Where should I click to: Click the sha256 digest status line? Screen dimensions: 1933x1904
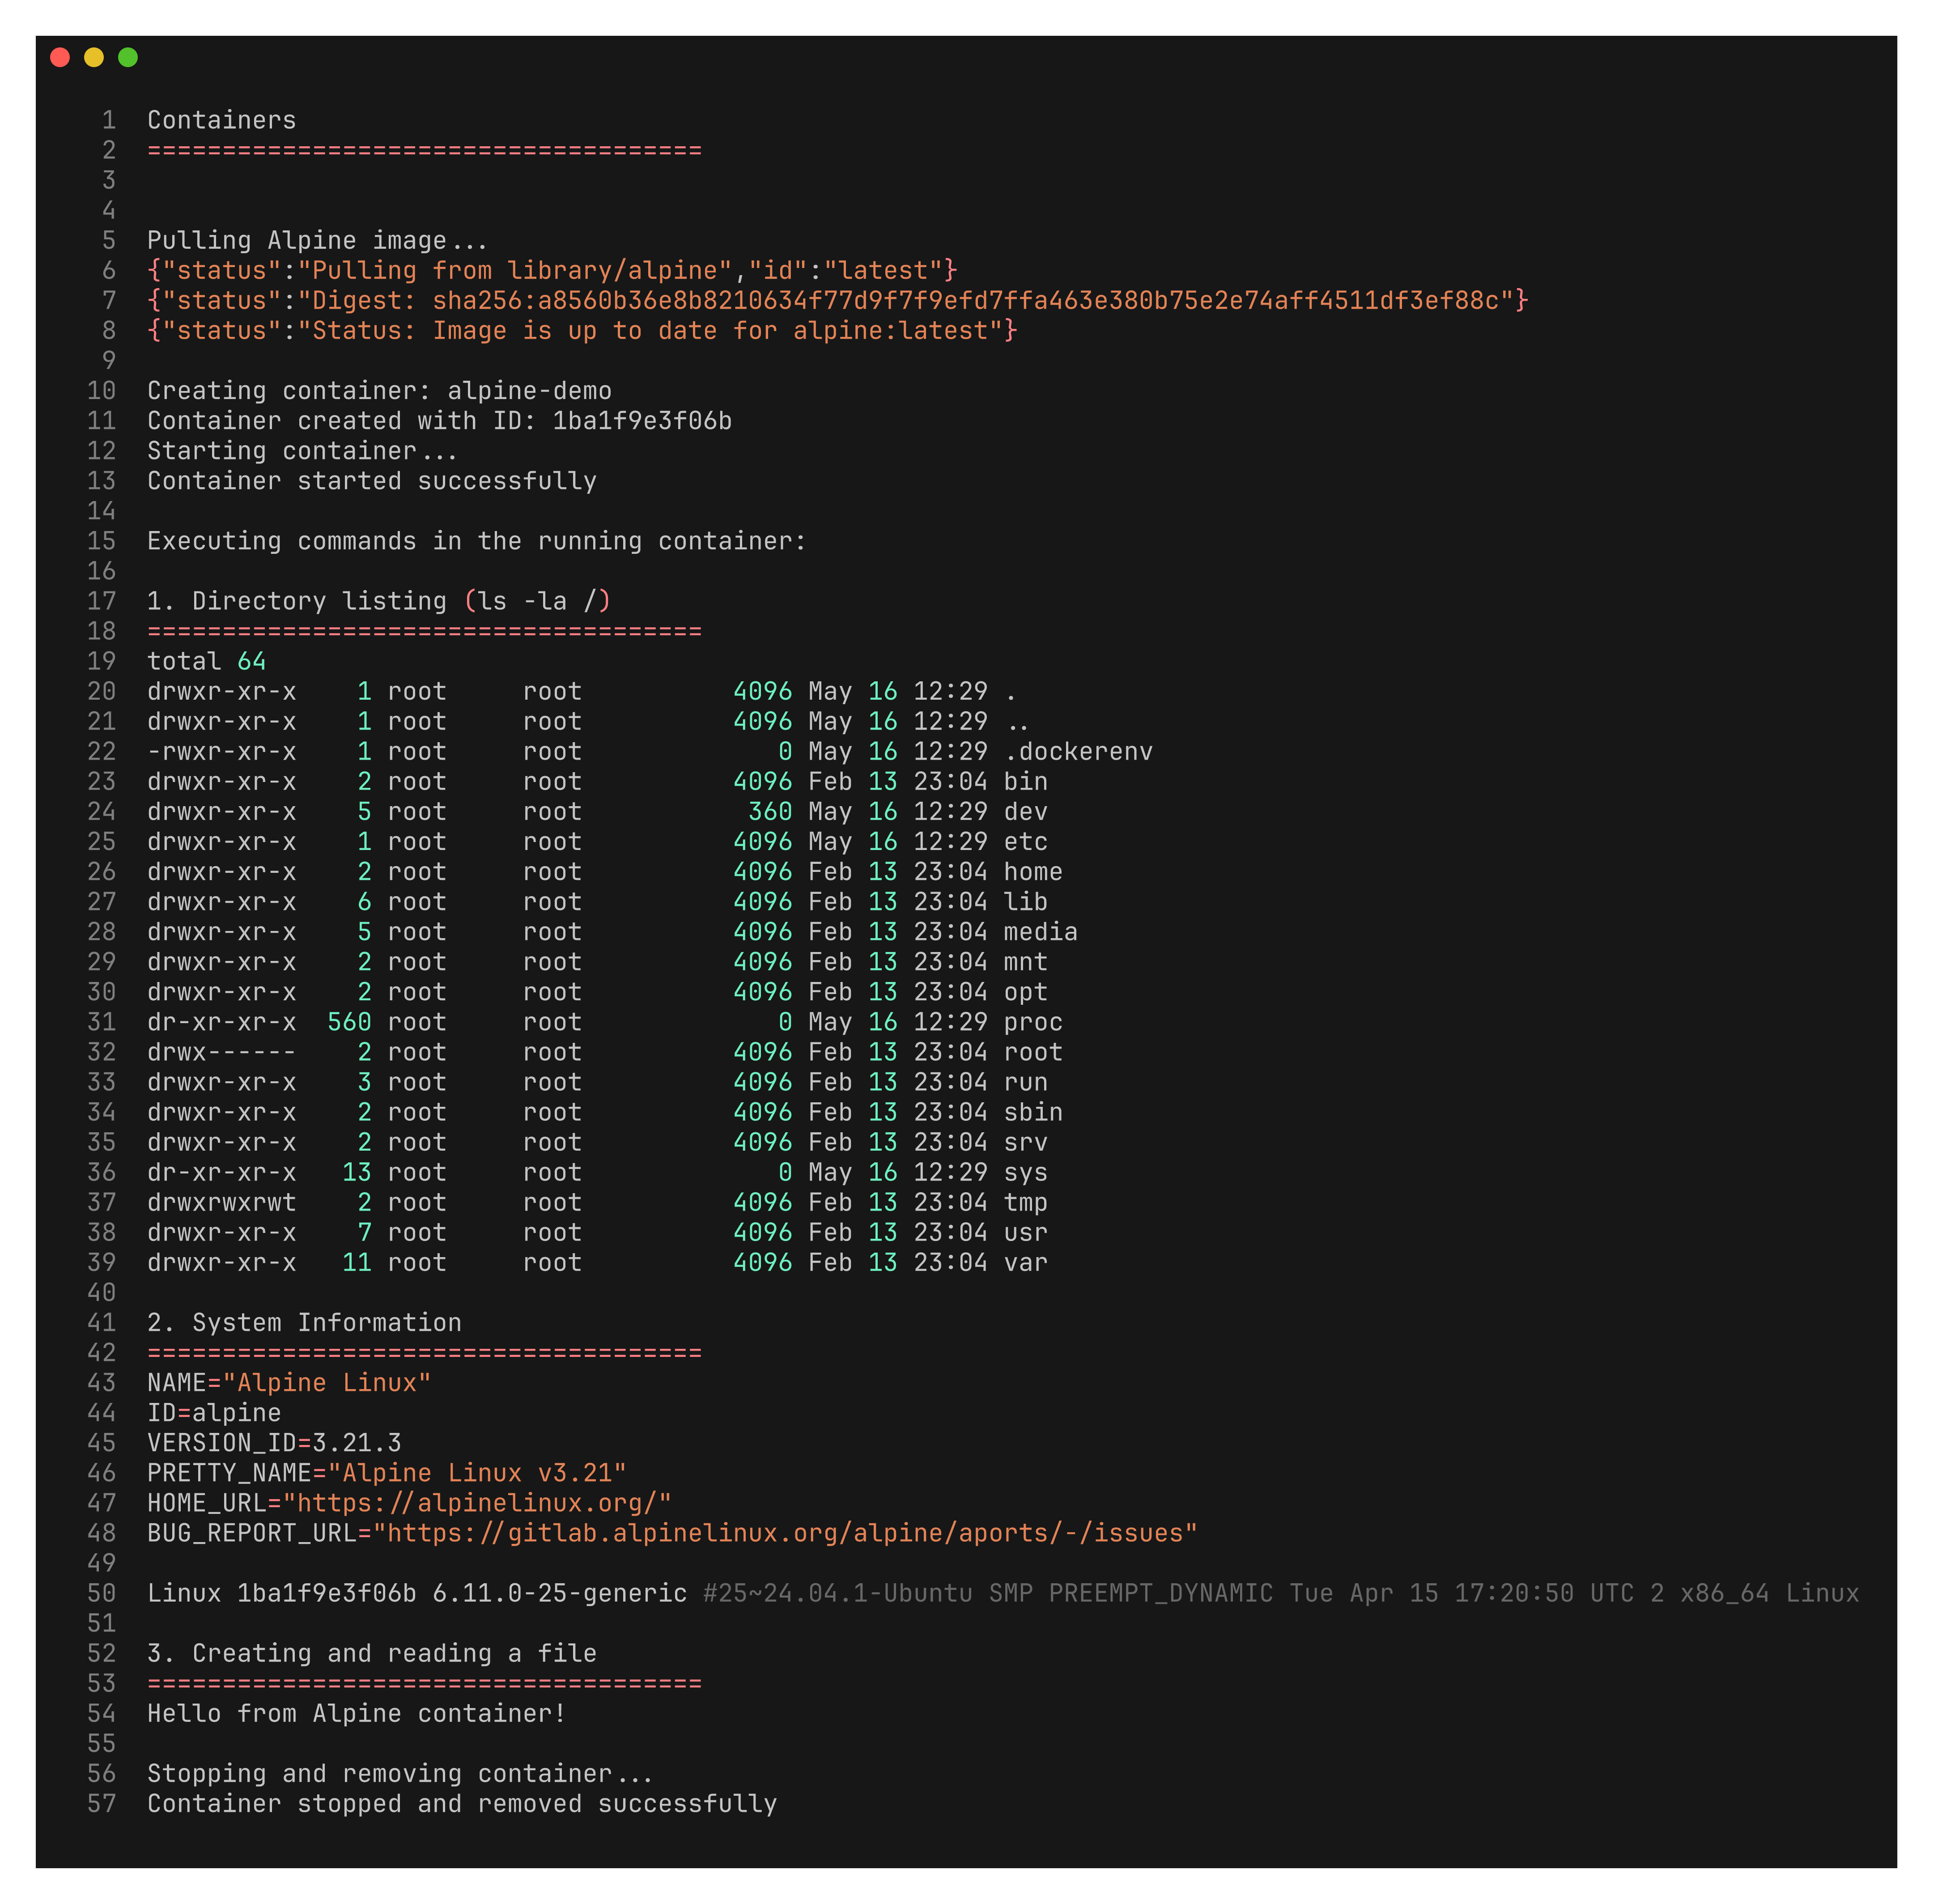pos(837,300)
